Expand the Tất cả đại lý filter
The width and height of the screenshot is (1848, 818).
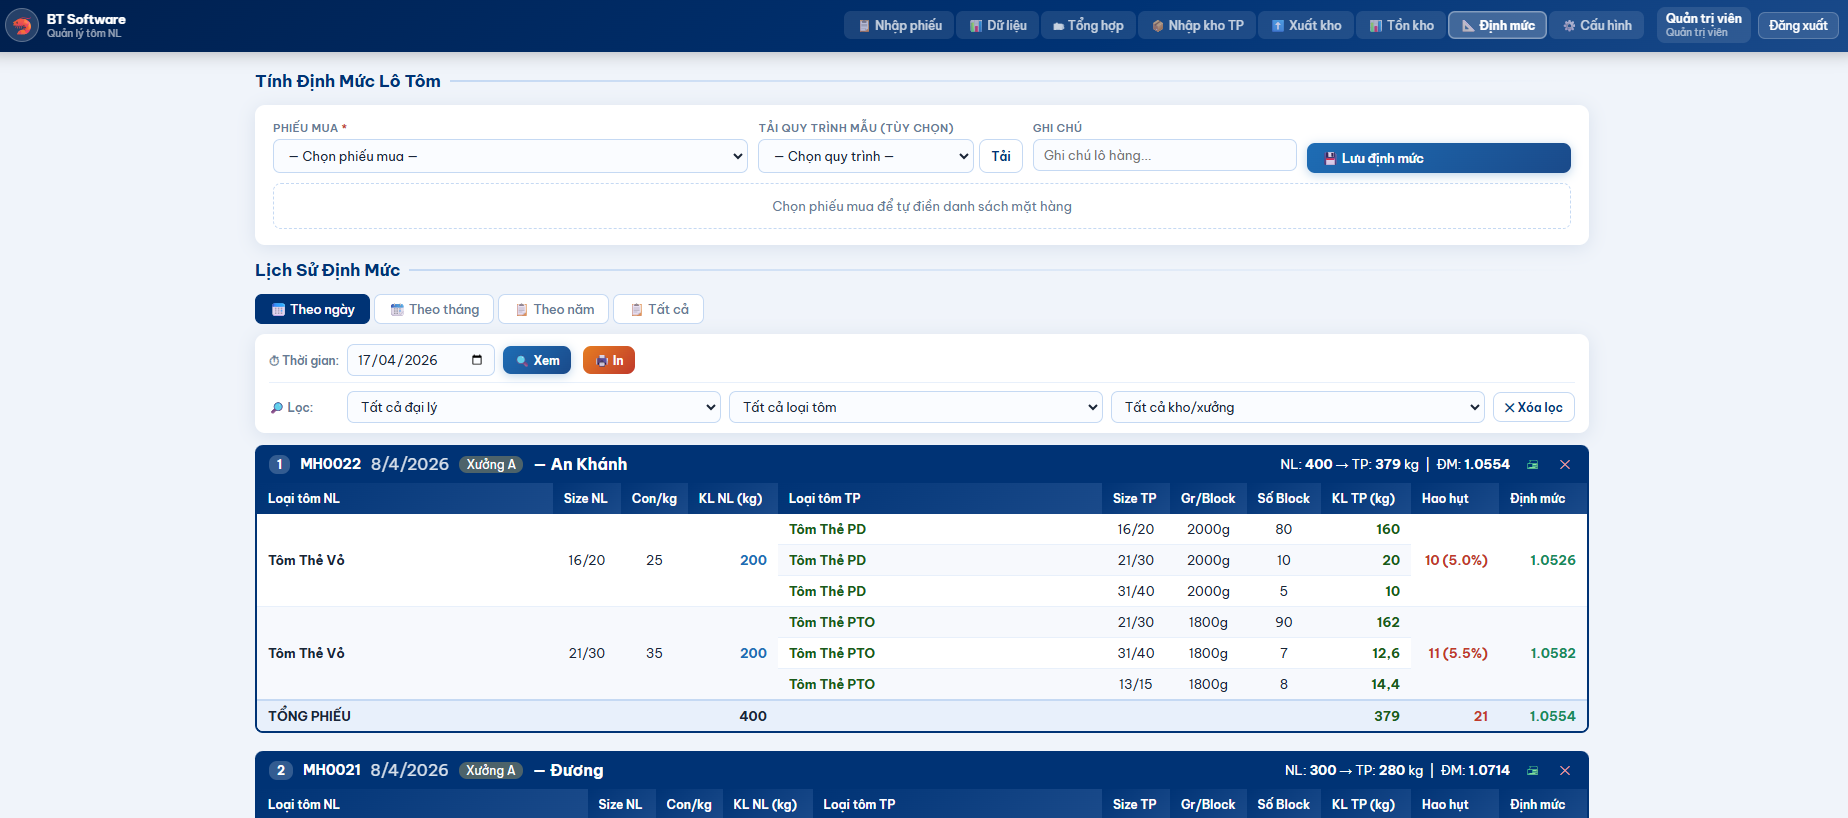[x=533, y=407]
